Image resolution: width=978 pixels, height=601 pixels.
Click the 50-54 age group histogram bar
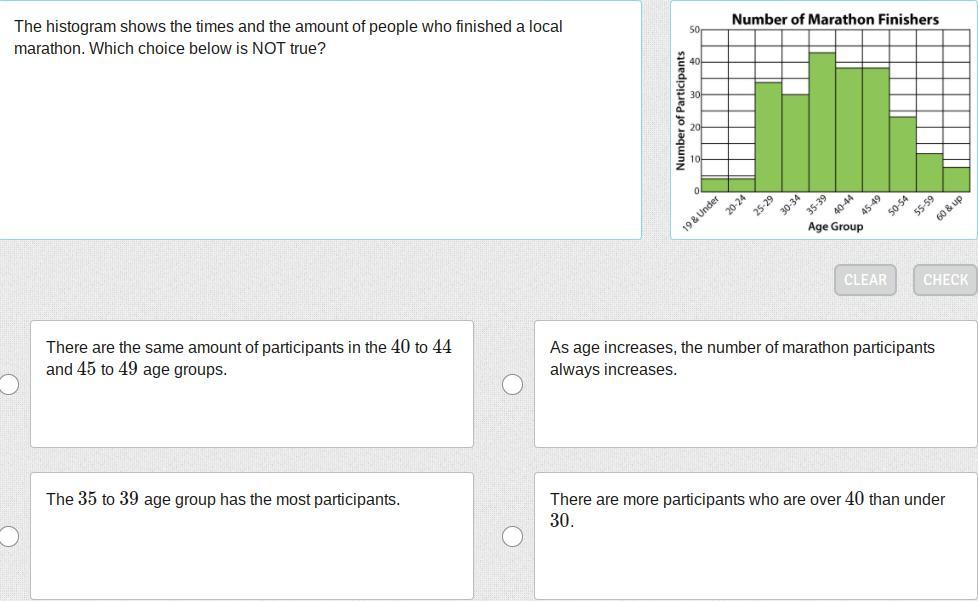point(903,154)
